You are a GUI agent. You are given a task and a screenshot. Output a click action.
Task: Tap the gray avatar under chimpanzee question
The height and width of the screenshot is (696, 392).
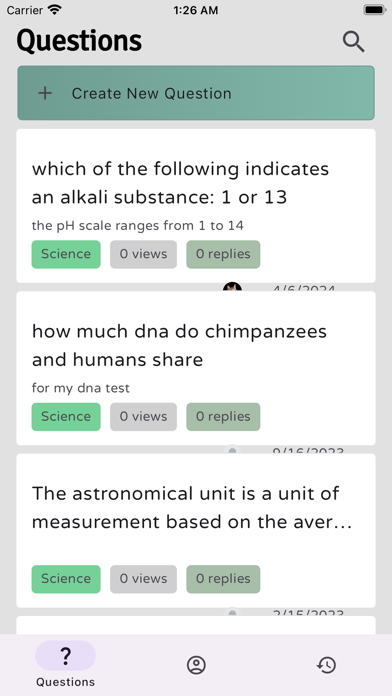point(232,449)
